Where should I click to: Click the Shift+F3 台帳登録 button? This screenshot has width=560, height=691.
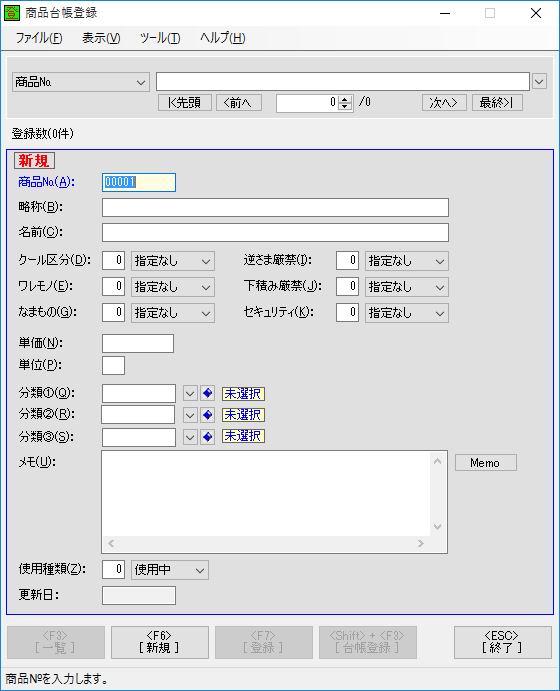[367, 642]
